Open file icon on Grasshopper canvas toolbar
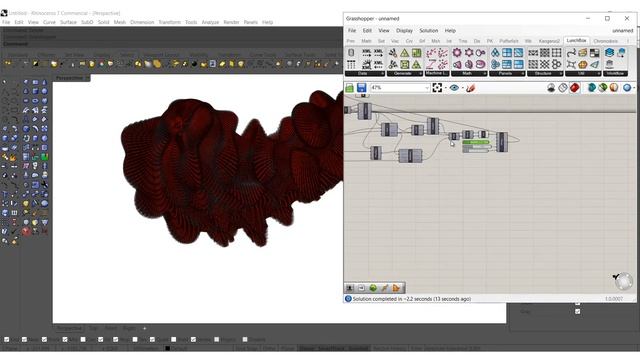The width and height of the screenshot is (640, 360). click(349, 88)
